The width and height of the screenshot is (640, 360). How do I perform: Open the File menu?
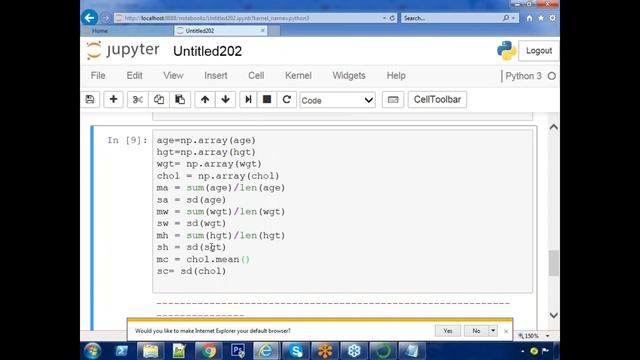(98, 76)
